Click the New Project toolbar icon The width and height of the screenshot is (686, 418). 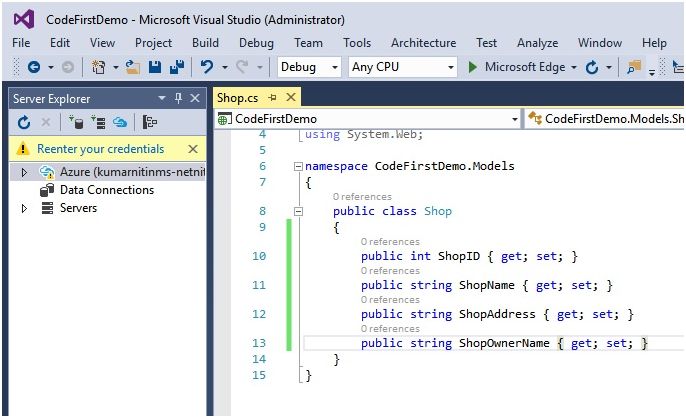[98, 67]
